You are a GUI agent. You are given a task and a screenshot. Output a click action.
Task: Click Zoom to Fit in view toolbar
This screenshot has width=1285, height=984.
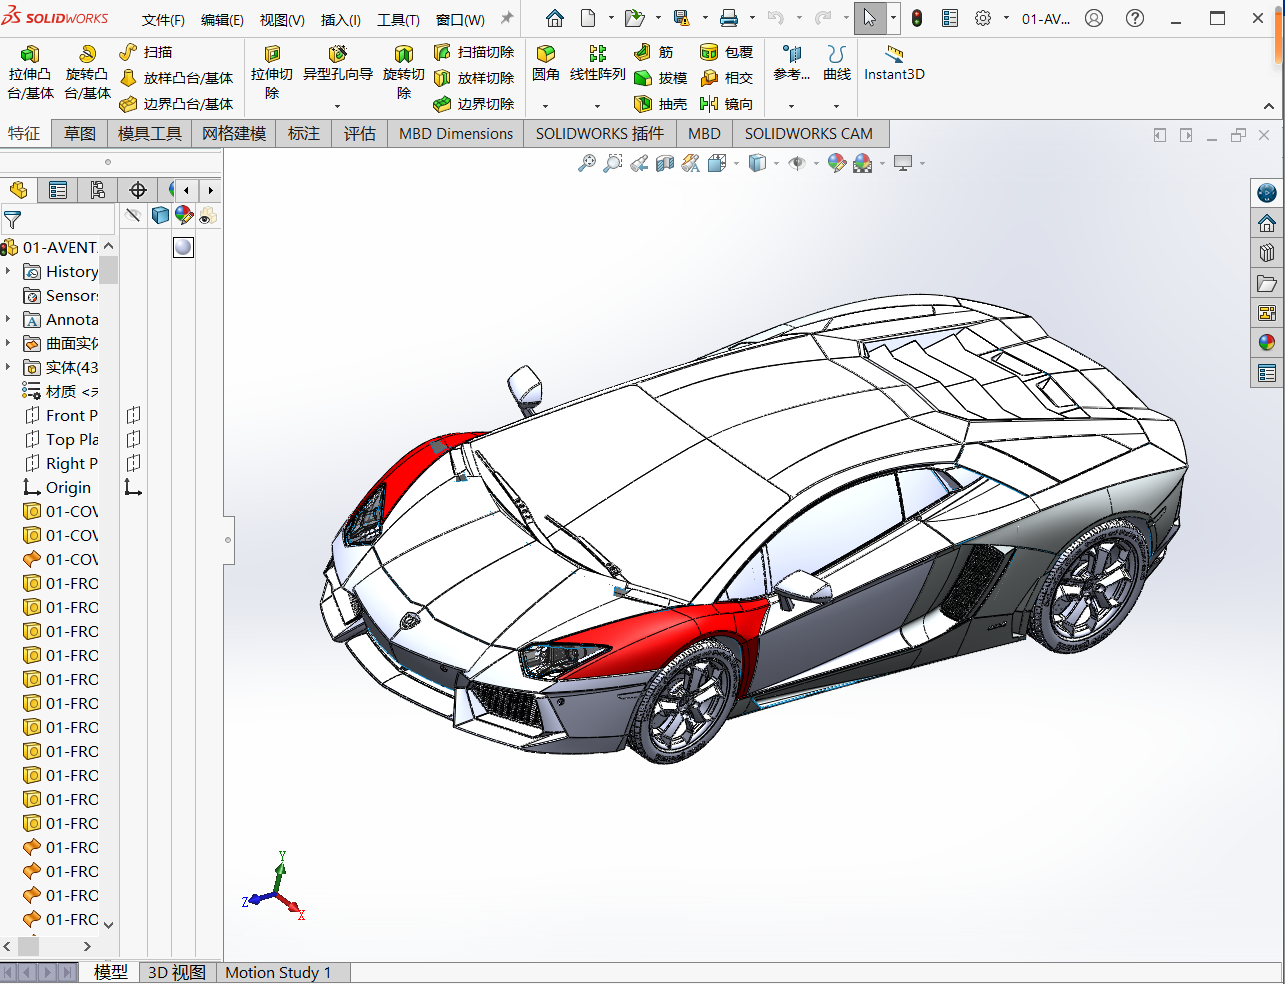(587, 163)
